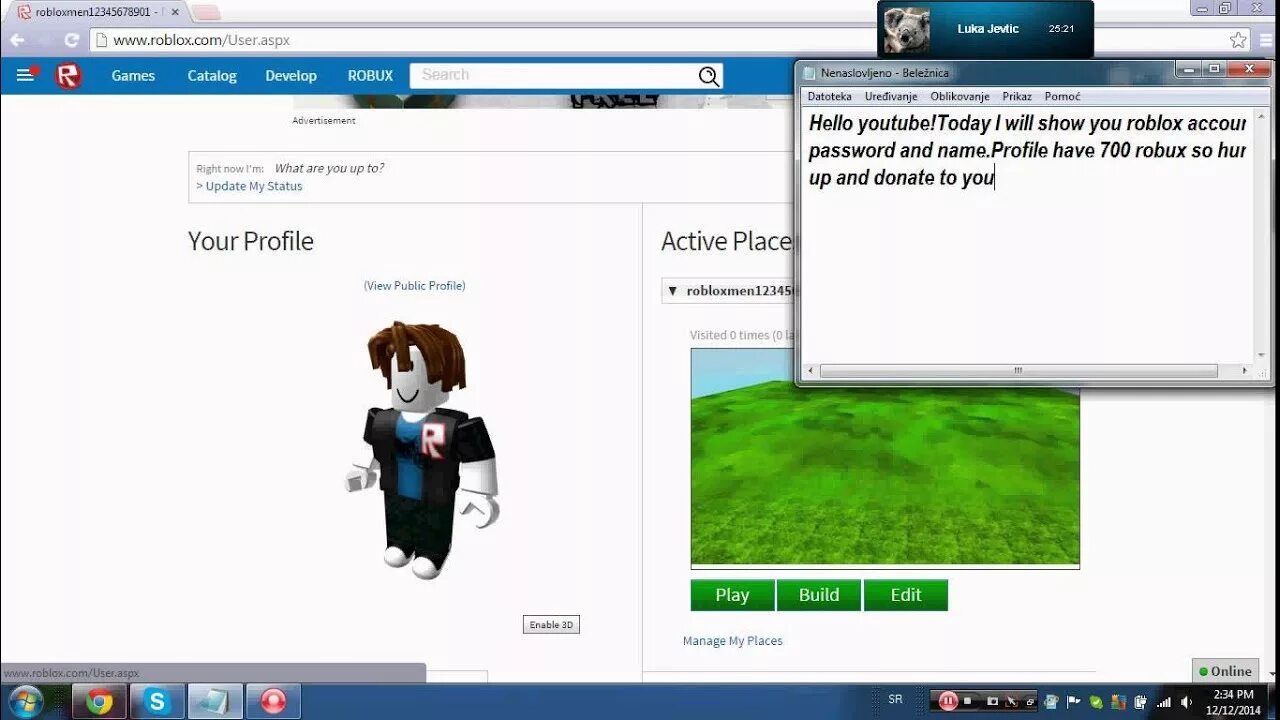Open the Uređivanje menu in Notepad
Viewport: 1280px width, 720px height.
pos(891,97)
